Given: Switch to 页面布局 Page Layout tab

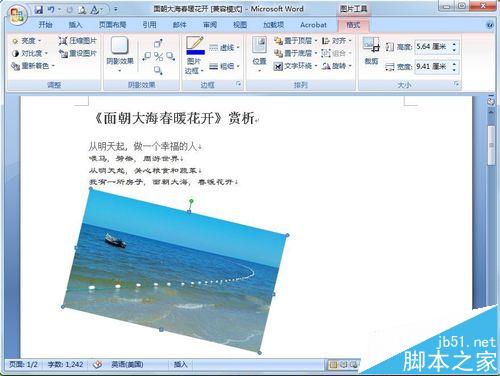Looking at the screenshot, I should tap(112, 25).
